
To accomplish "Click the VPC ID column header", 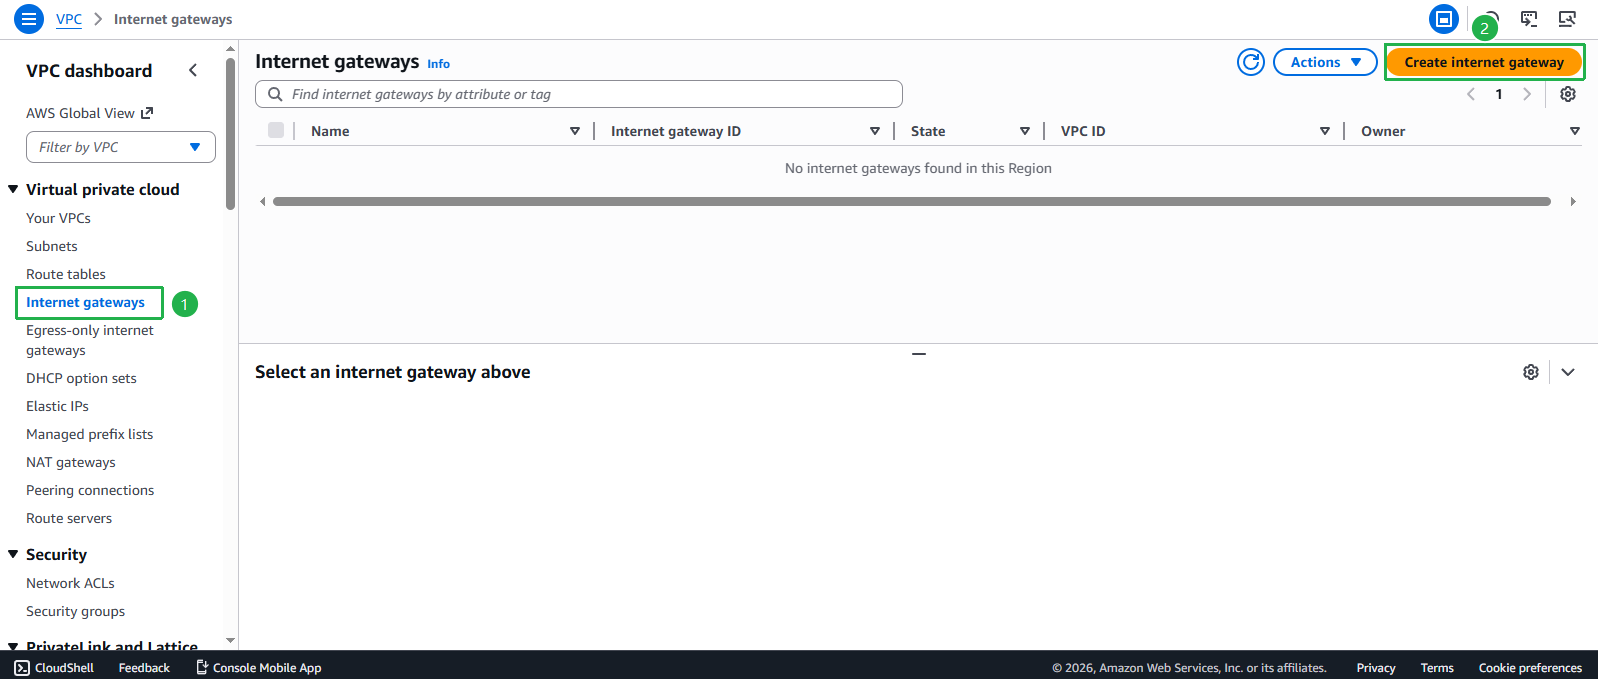I will 1083,131.
